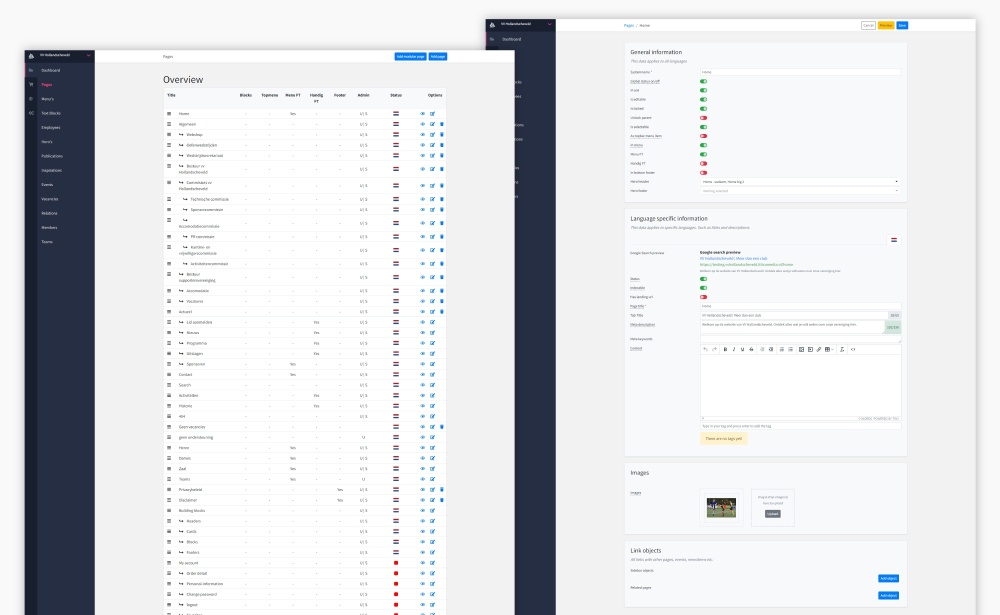Delete the Algemeen page via its trash icon
This screenshot has height=615, width=1000.
[x=442, y=124]
